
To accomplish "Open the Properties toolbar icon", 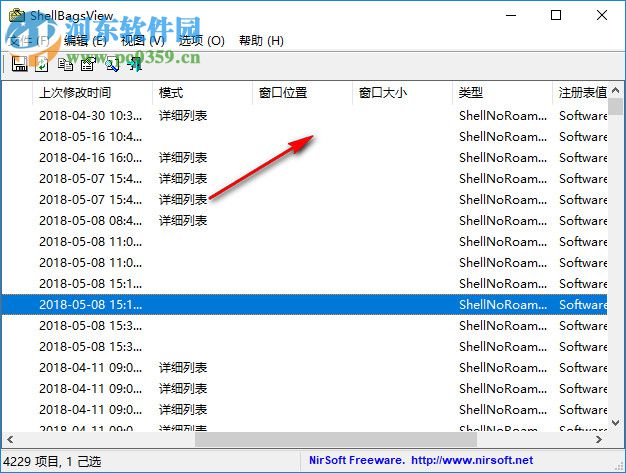I will tap(88, 64).
